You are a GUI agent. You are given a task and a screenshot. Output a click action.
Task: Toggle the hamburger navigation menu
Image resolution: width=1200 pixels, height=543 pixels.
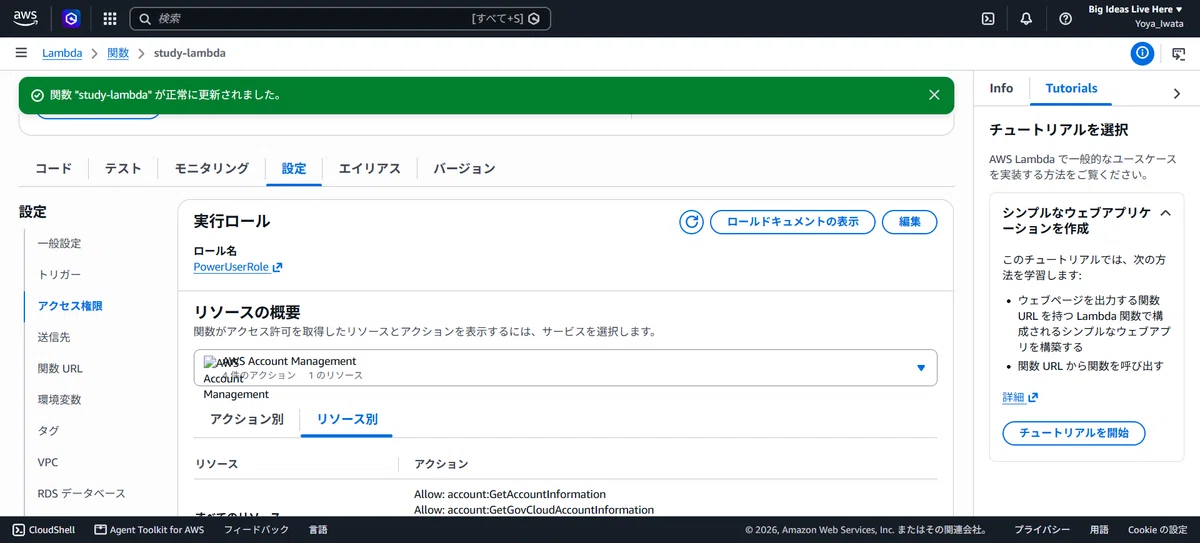tap(21, 53)
